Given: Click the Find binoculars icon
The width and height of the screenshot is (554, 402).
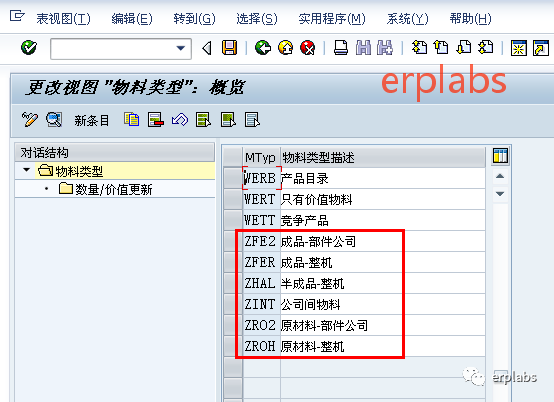Looking at the screenshot, I should 363,48.
